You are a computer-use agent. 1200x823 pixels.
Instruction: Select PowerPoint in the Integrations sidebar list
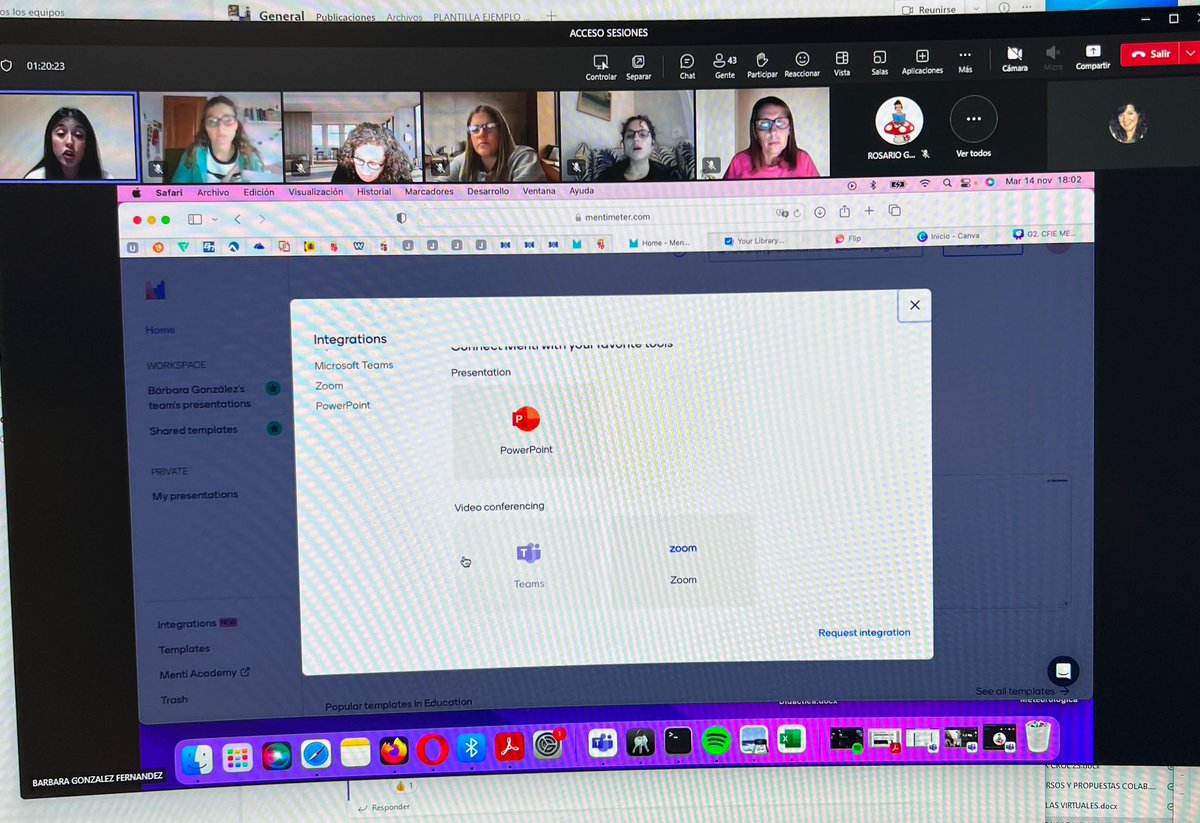click(343, 405)
